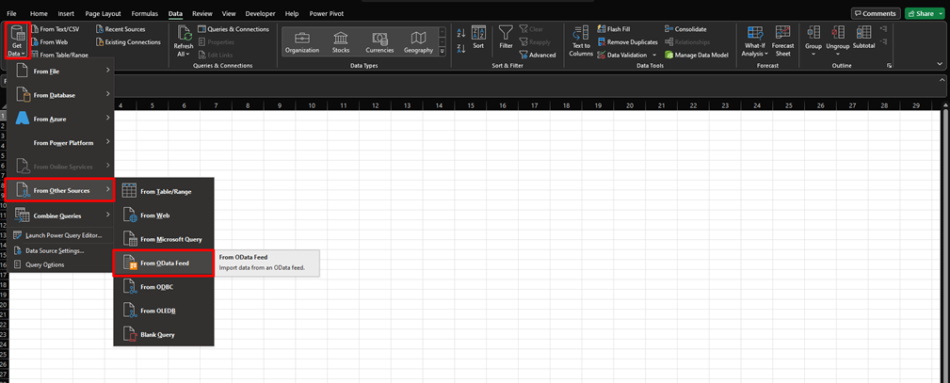Switch to the Formulas tab
Image resolution: width=950 pixels, height=383 pixels.
(144, 13)
